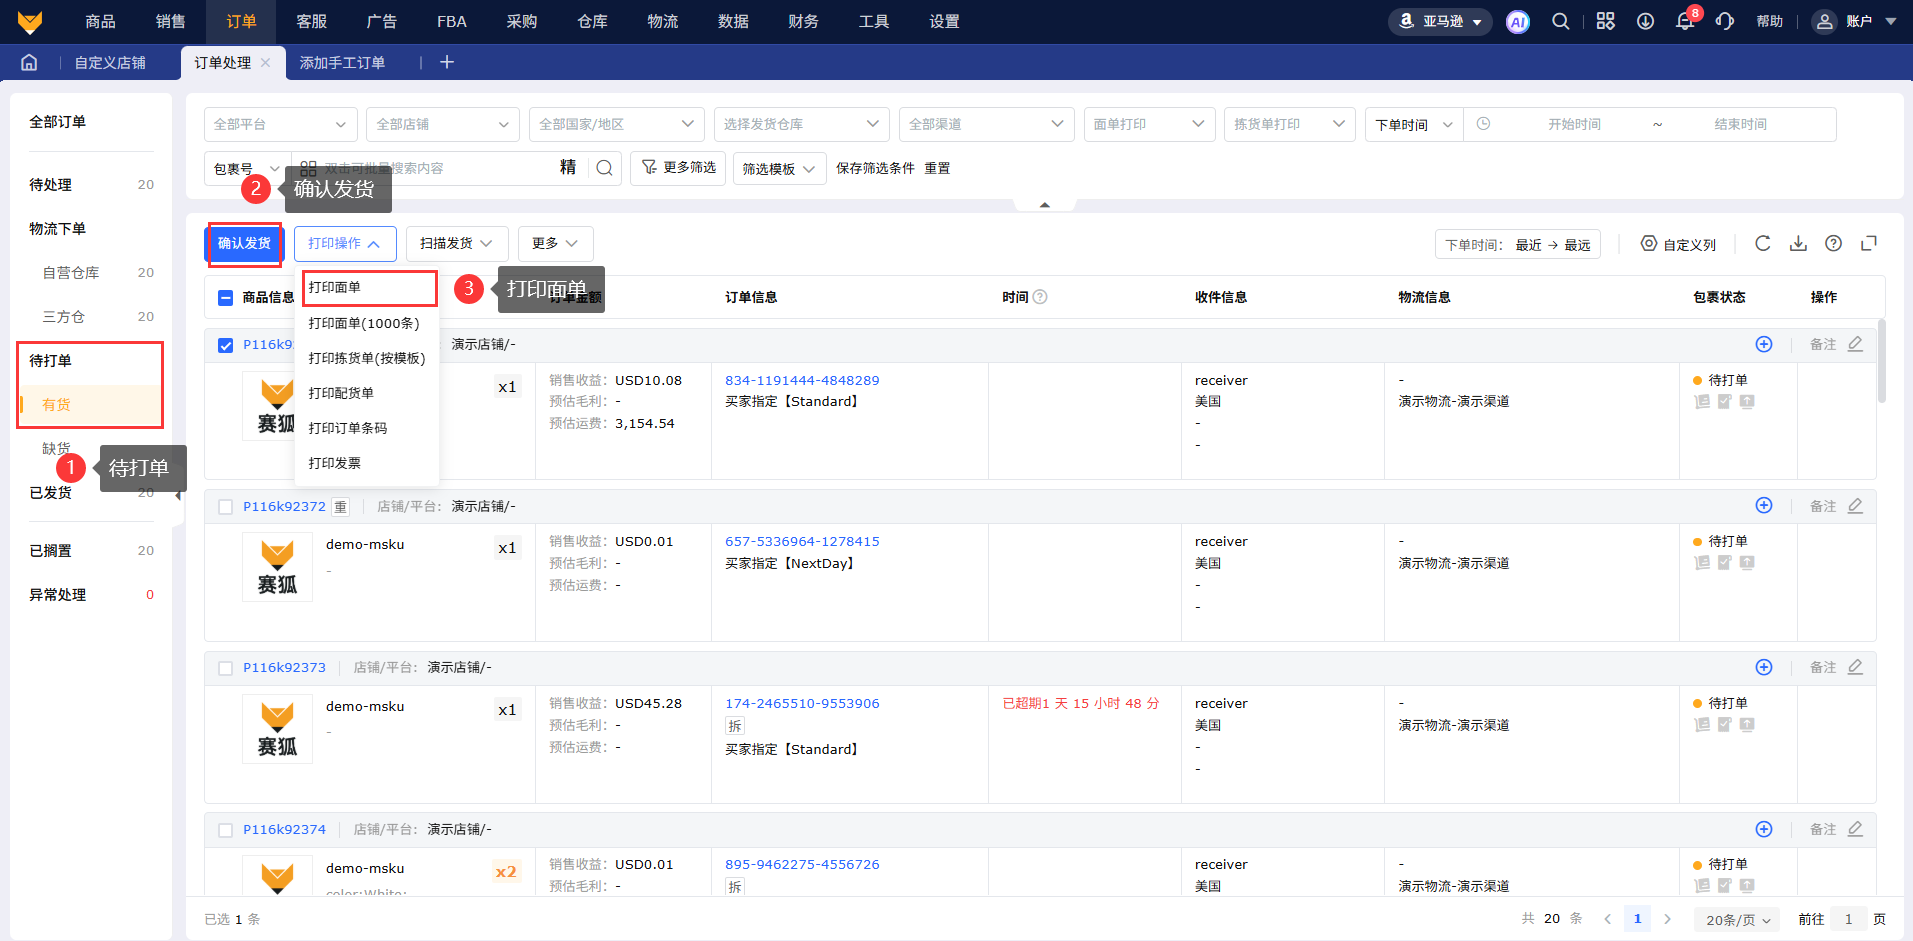Click the 更多筛选 filter funnel button
The height and width of the screenshot is (941, 1913).
[678, 168]
